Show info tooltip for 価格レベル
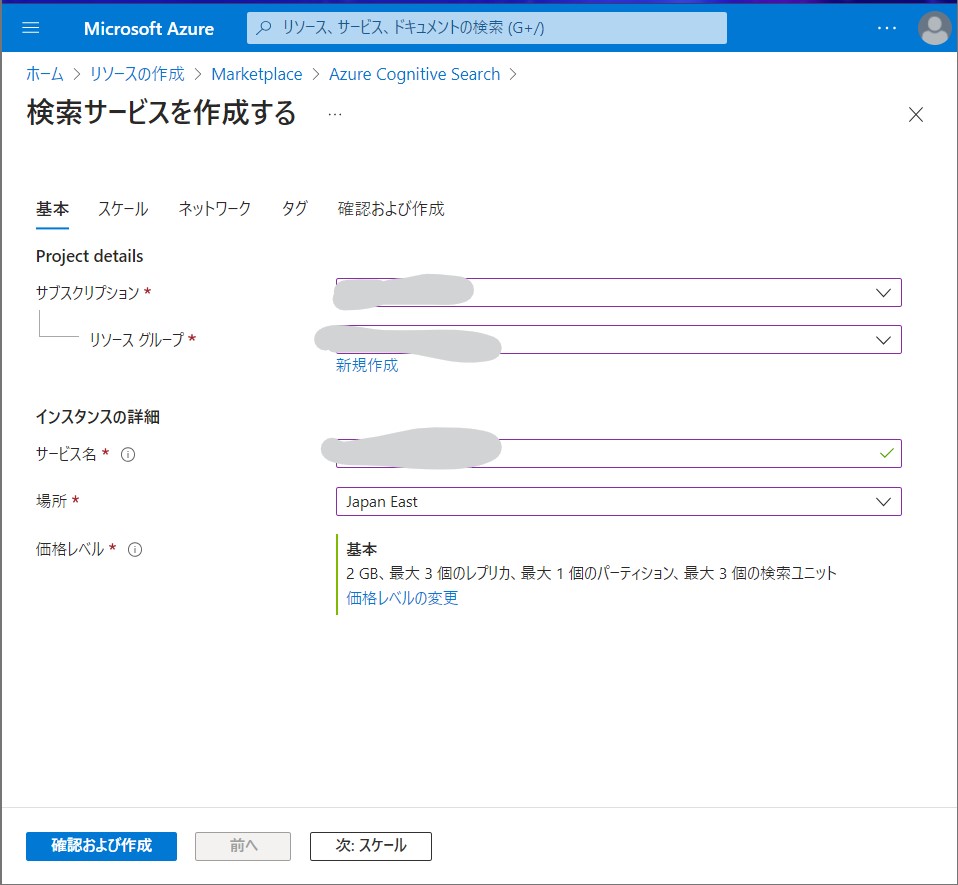Viewport: 958px width, 885px height. [x=135, y=550]
